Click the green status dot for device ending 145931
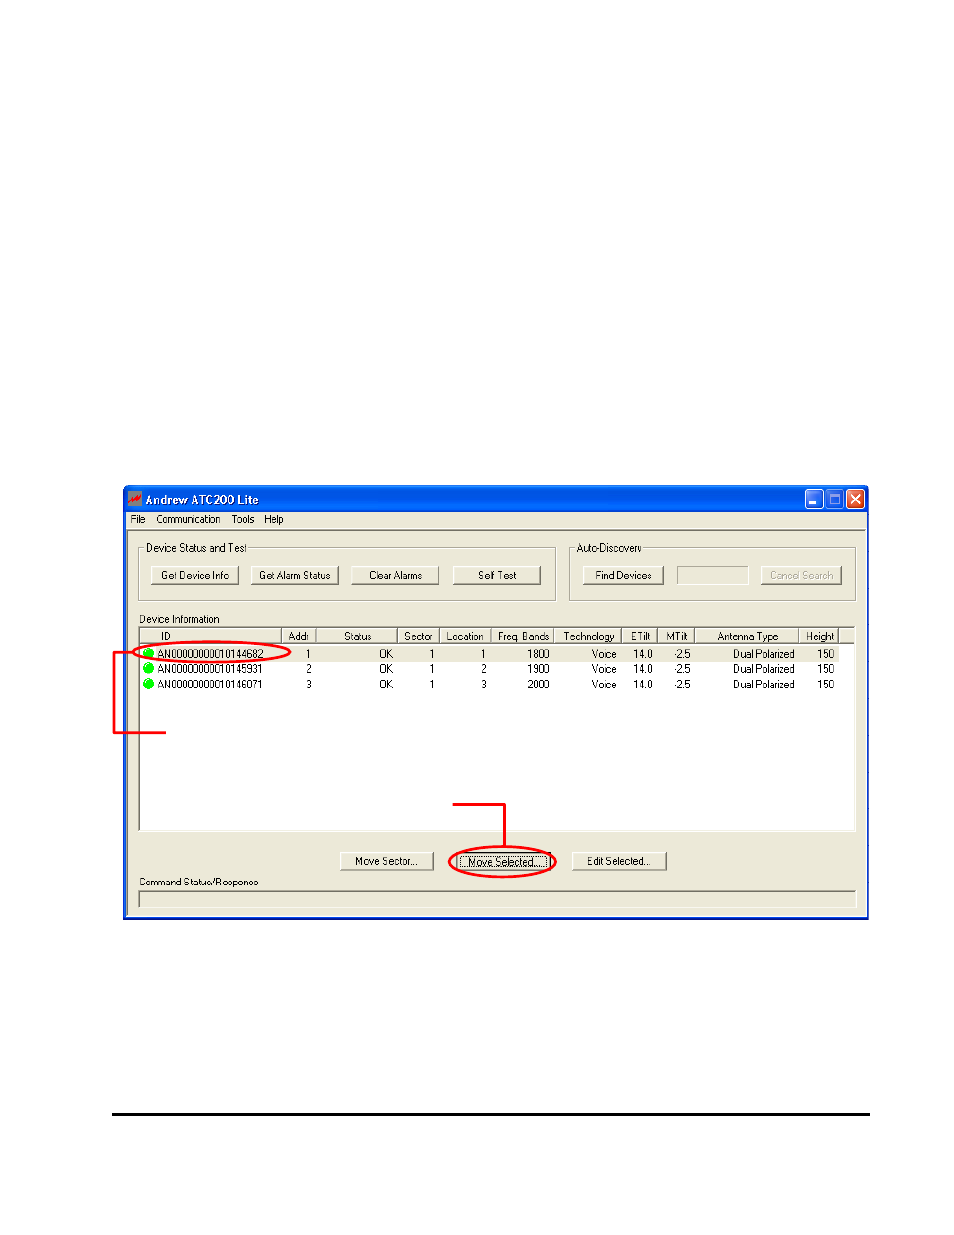The image size is (954, 1235). pos(149,669)
